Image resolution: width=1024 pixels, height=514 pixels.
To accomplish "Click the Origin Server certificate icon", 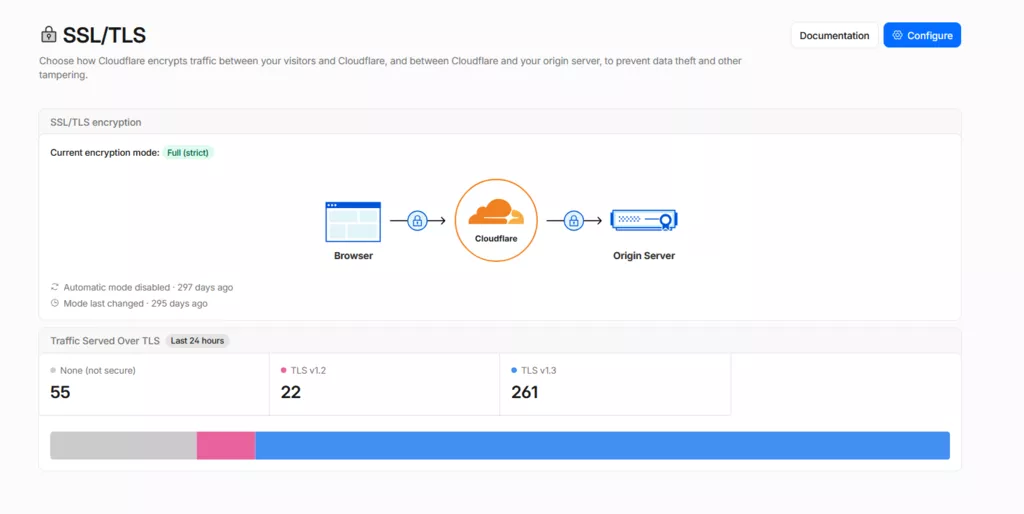I will click(644, 221).
